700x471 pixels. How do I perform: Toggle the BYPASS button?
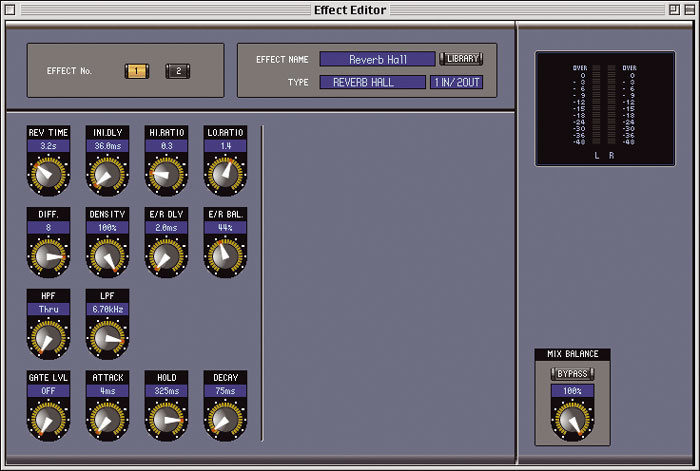coord(573,374)
